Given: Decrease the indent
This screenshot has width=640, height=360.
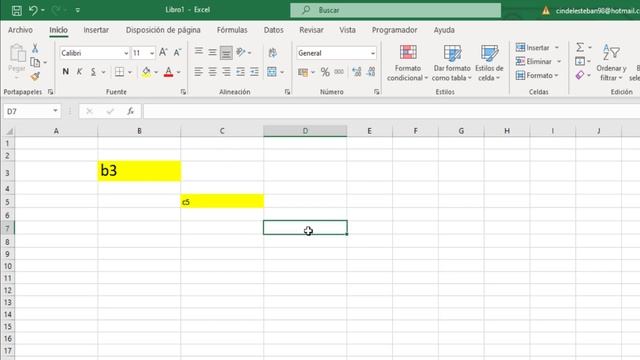Looking at the screenshot, I should pyautogui.click(x=240, y=72).
